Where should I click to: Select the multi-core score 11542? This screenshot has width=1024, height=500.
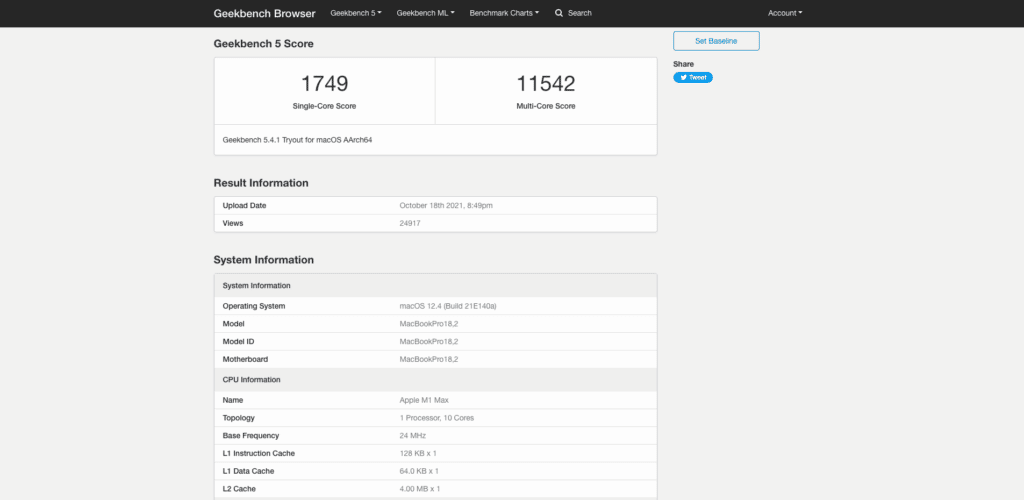pos(546,84)
